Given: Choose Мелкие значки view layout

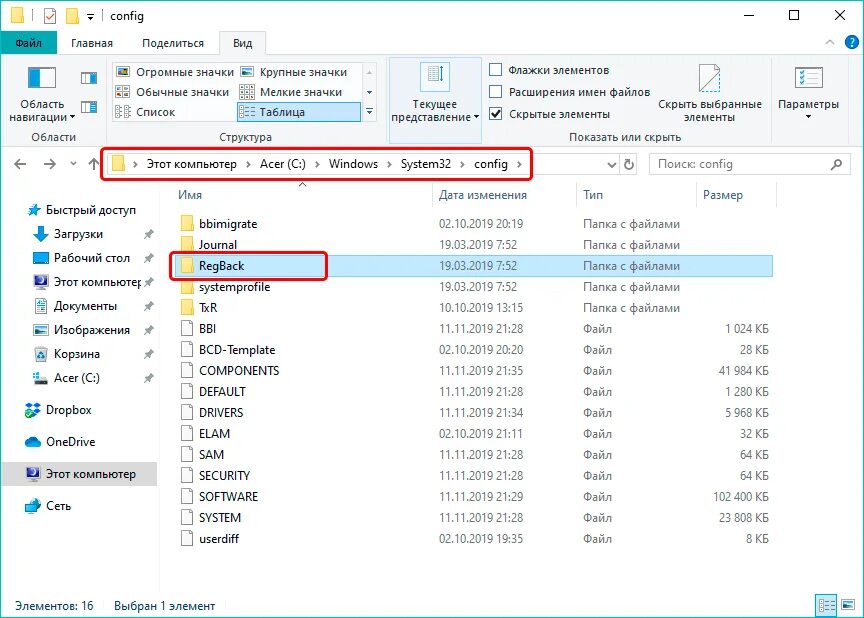Looking at the screenshot, I should coord(291,92).
